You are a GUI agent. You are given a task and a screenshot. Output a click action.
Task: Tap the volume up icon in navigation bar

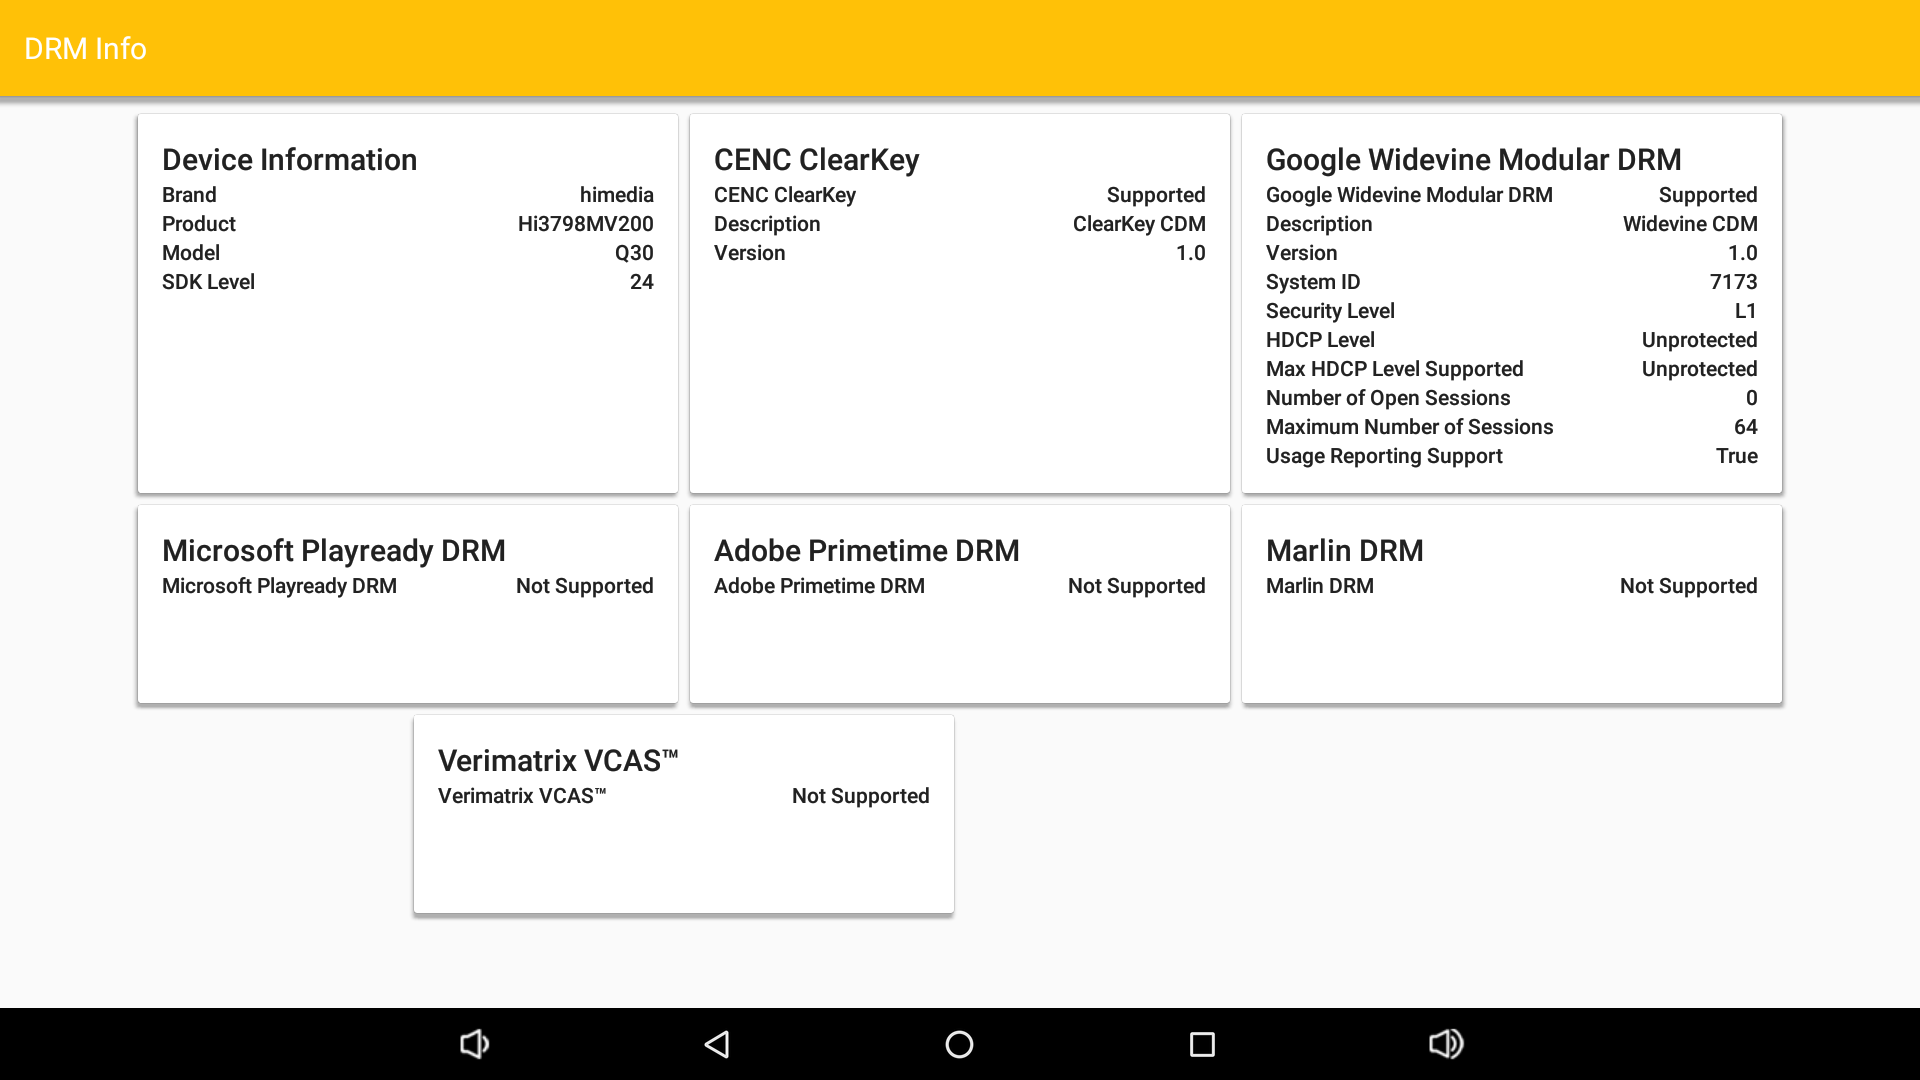1446,1044
